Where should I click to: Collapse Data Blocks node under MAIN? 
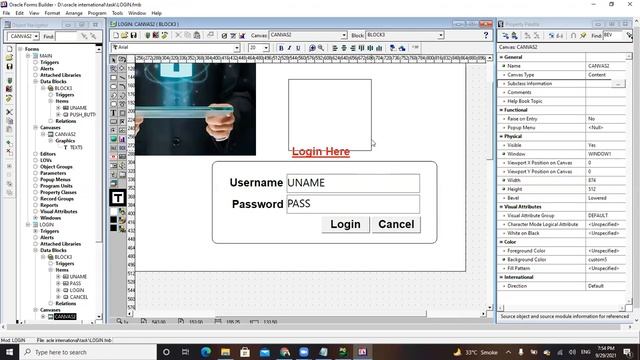tap(36, 82)
